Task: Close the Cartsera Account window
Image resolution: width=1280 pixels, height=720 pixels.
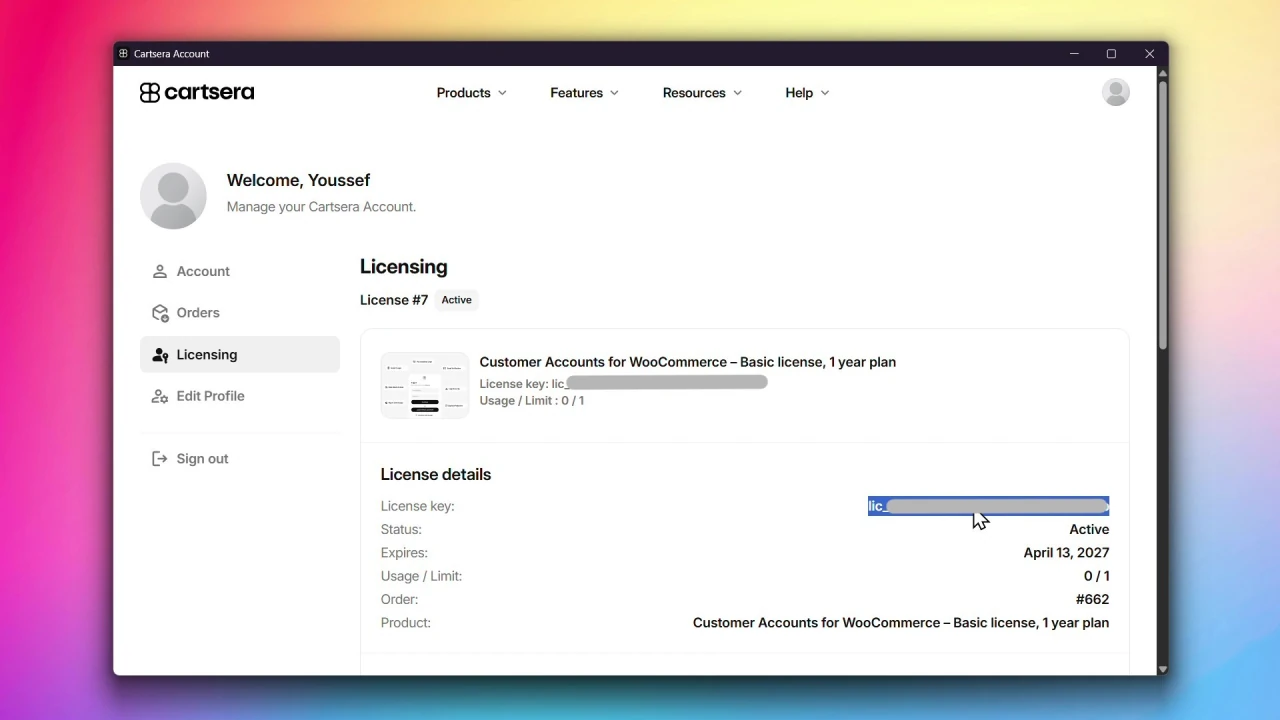Action: coord(1149,54)
